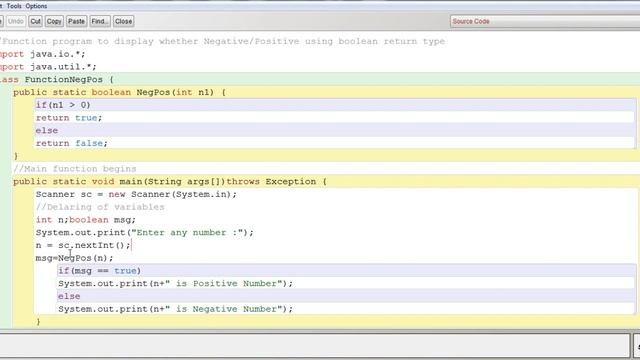Screen dimensions: 640x360
Task: Click the 'if(msg == true)' line
Action: 99,271
